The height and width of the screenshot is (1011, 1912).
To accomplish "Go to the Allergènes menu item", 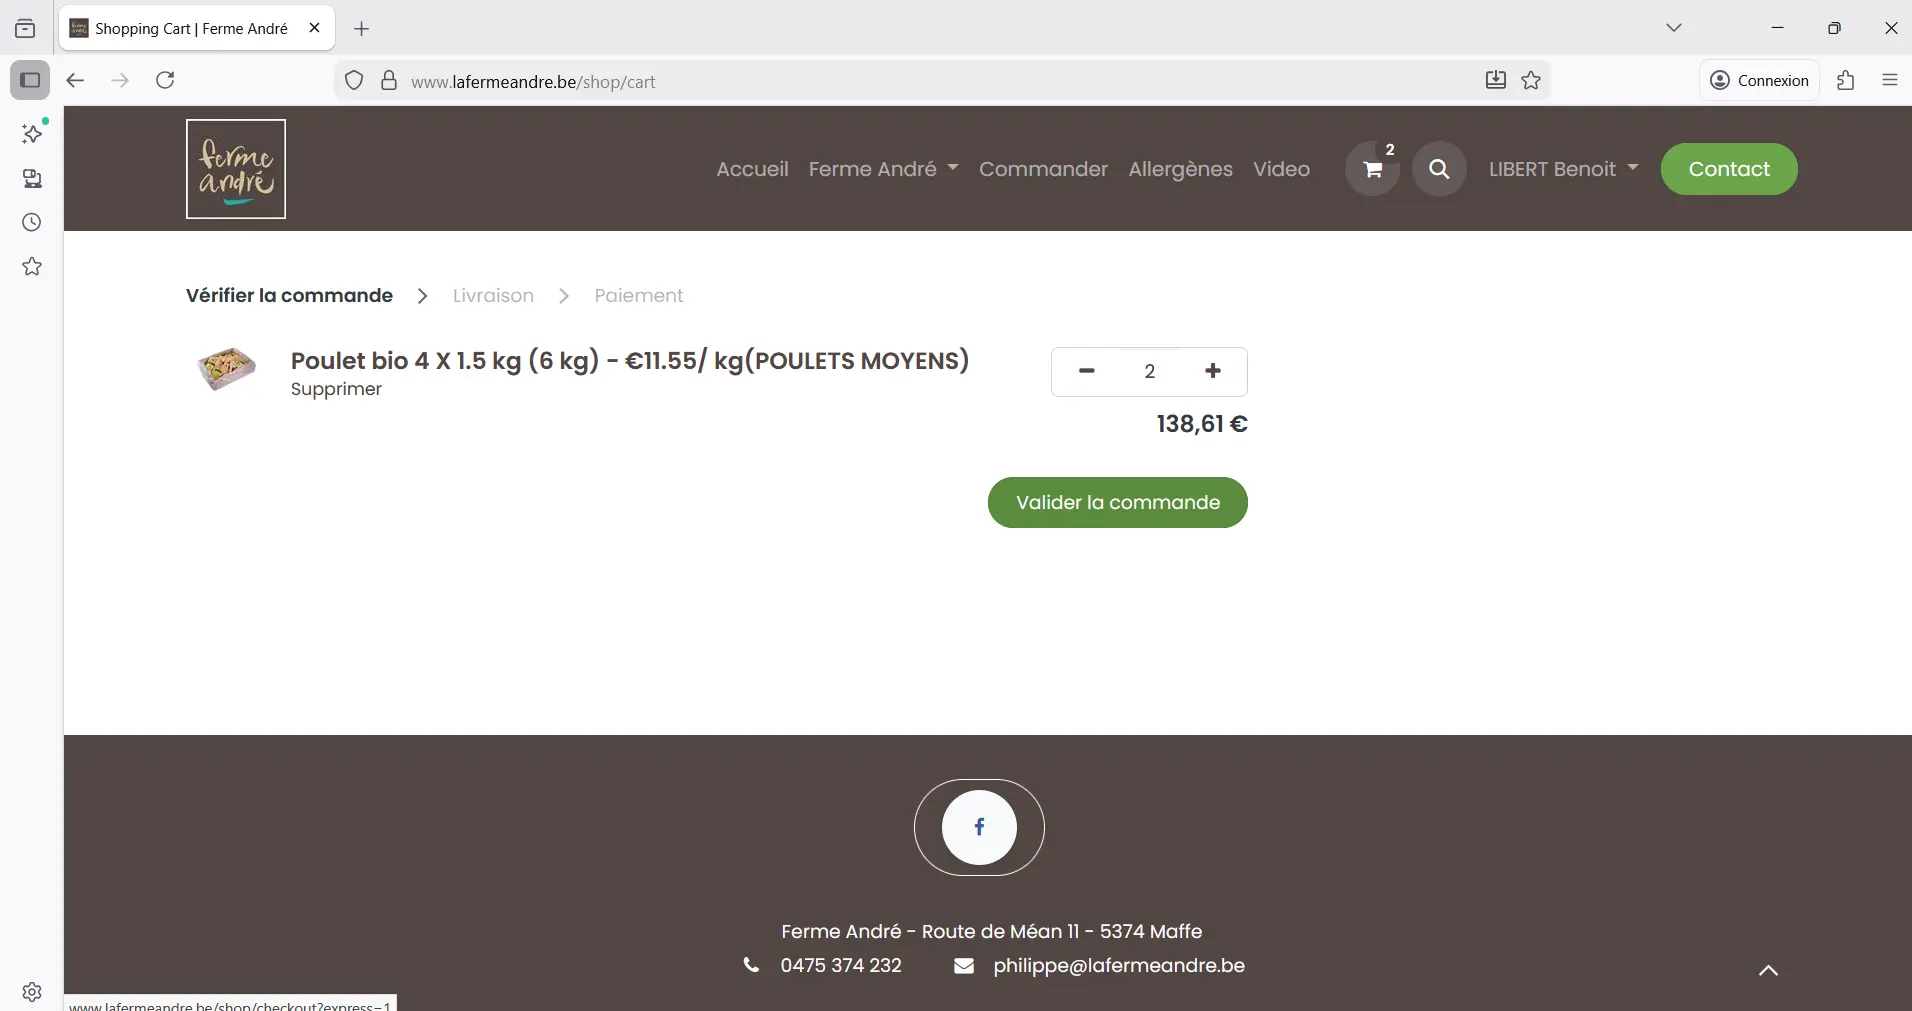I will (x=1180, y=169).
